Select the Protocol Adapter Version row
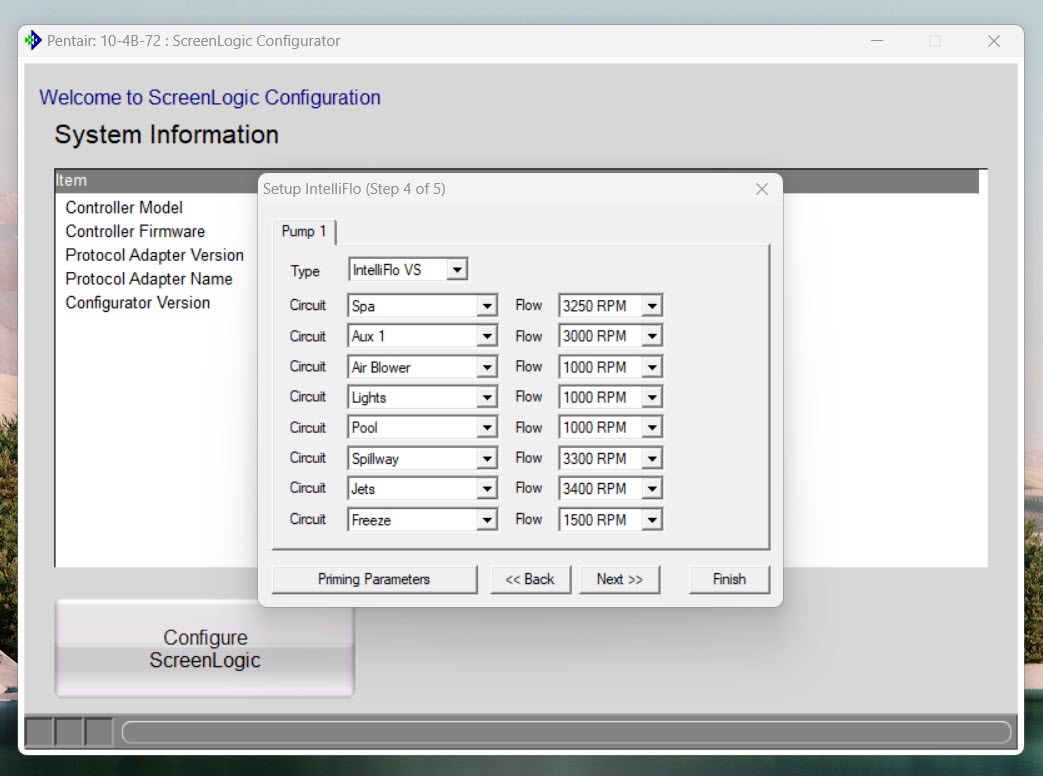This screenshot has width=1043, height=776. [154, 255]
